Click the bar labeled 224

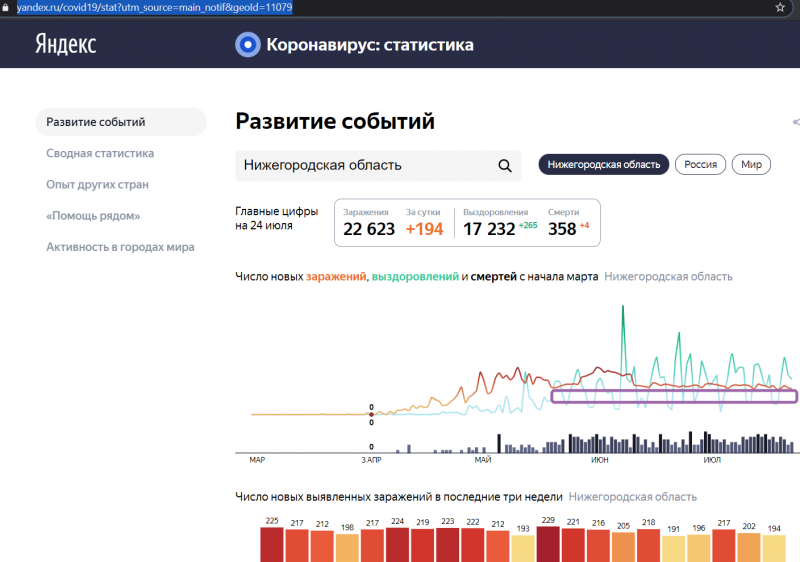point(397,545)
